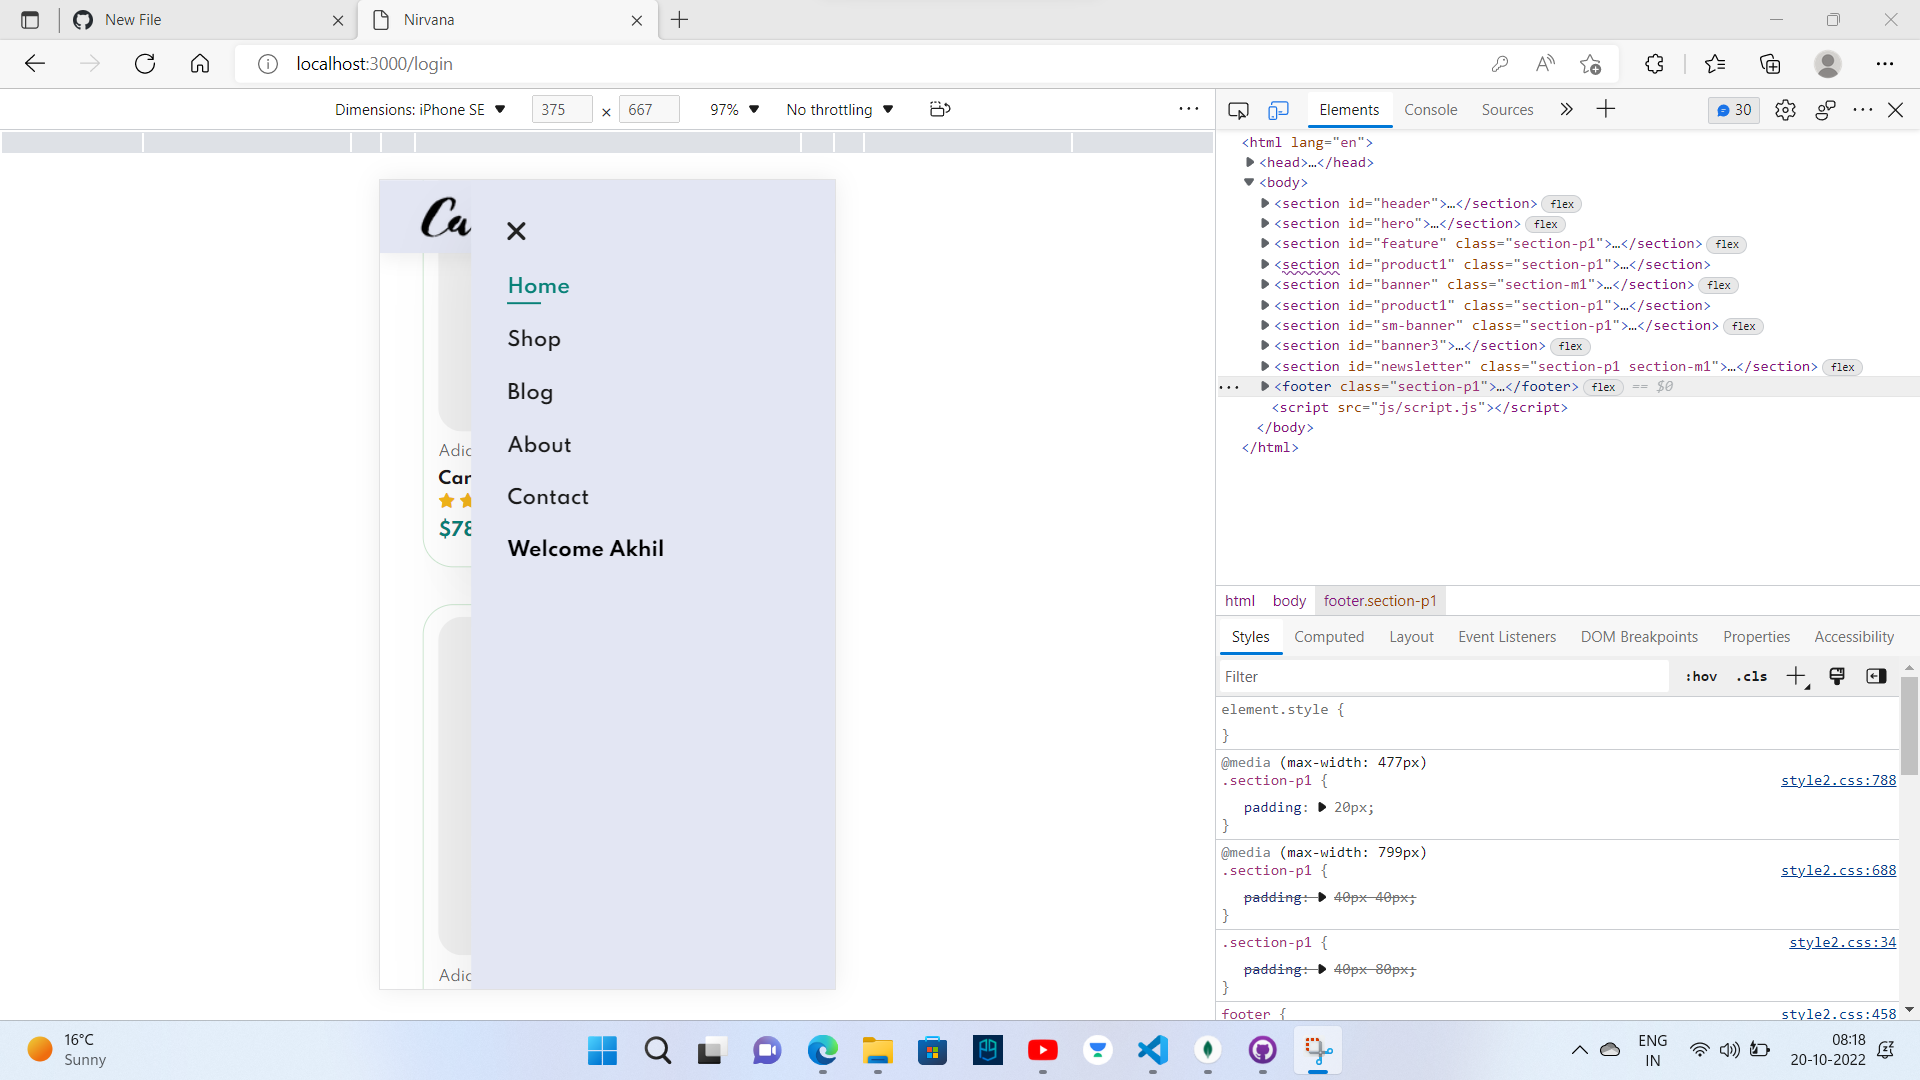1920x1080 pixels.
Task: Capture a device screenshot
Action: tap(939, 109)
